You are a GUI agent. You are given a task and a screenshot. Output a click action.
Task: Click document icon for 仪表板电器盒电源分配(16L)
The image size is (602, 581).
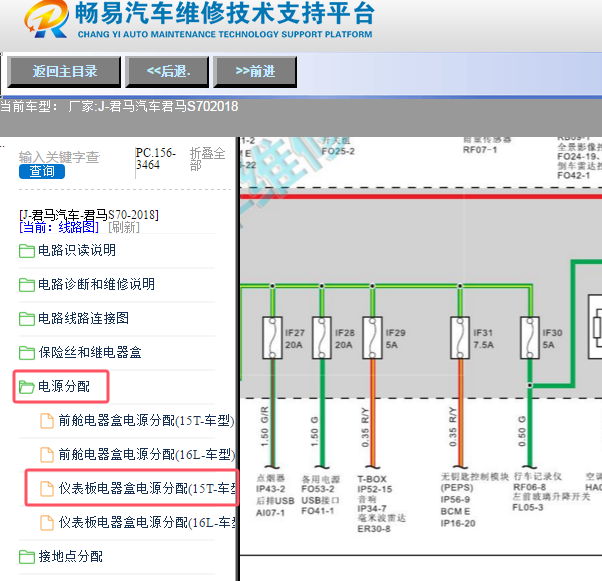coord(47,523)
